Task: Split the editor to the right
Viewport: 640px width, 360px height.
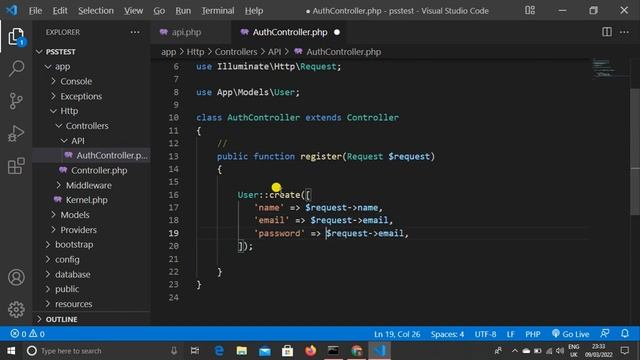Action: point(607,32)
